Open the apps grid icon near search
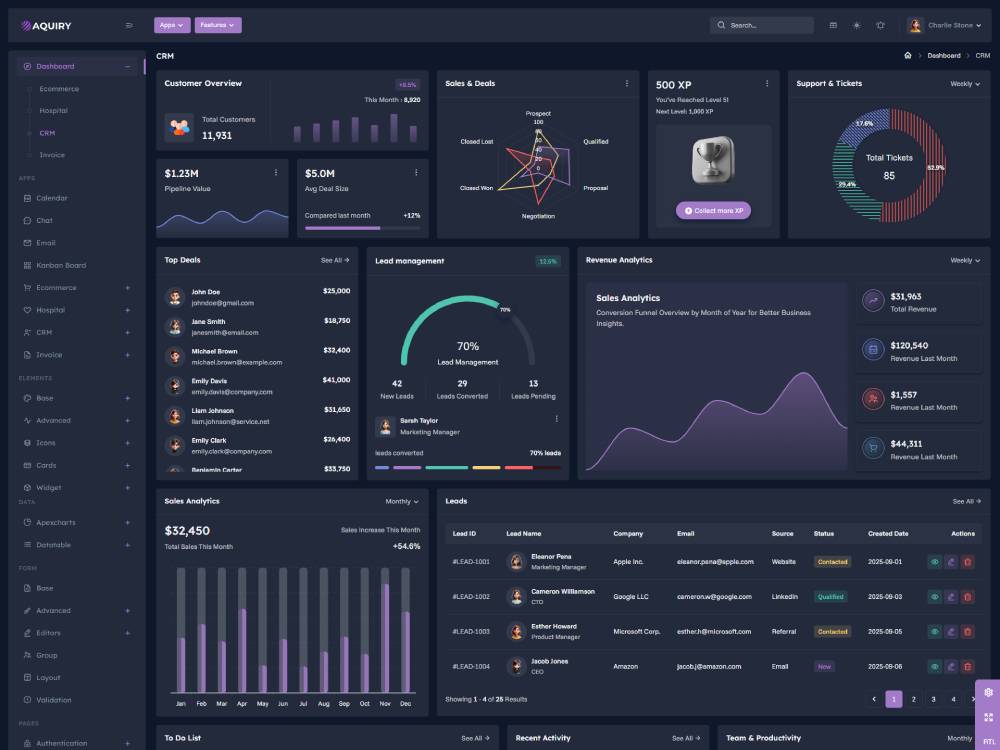1000x750 pixels. click(833, 24)
